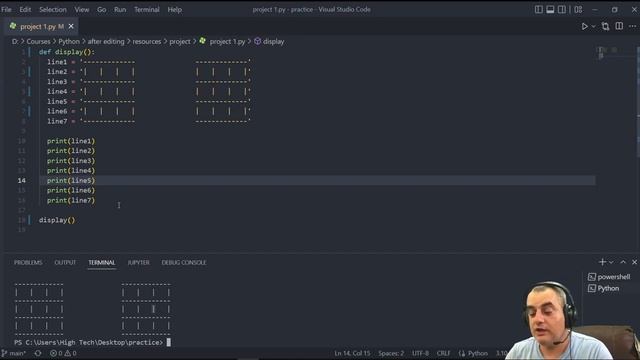The width and height of the screenshot is (640, 360).
Task: Split the editor to the right
Action: (x=619, y=26)
